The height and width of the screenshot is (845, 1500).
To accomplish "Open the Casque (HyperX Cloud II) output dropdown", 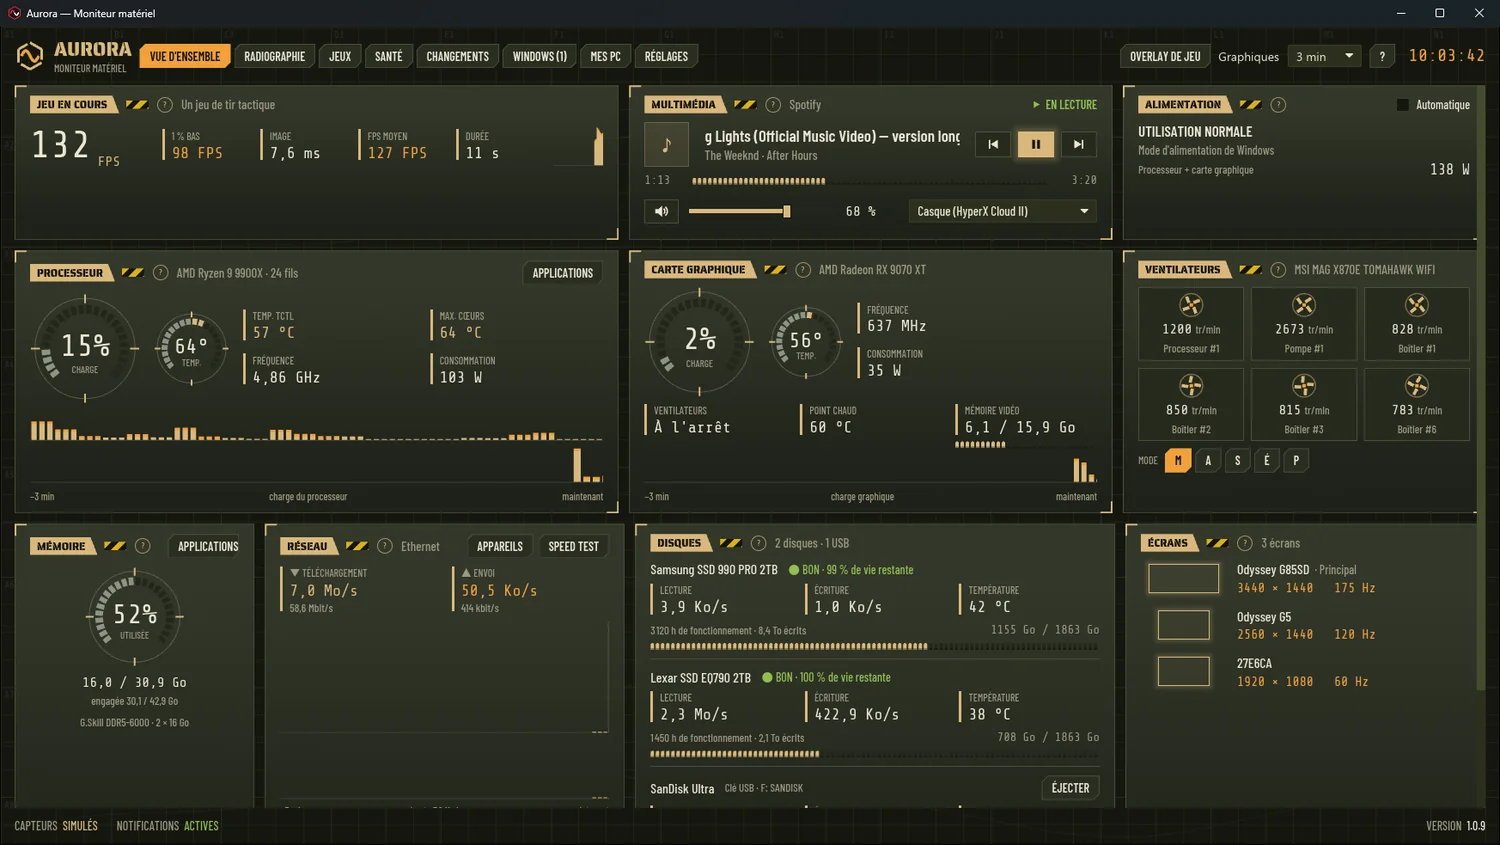I will coord(1002,211).
